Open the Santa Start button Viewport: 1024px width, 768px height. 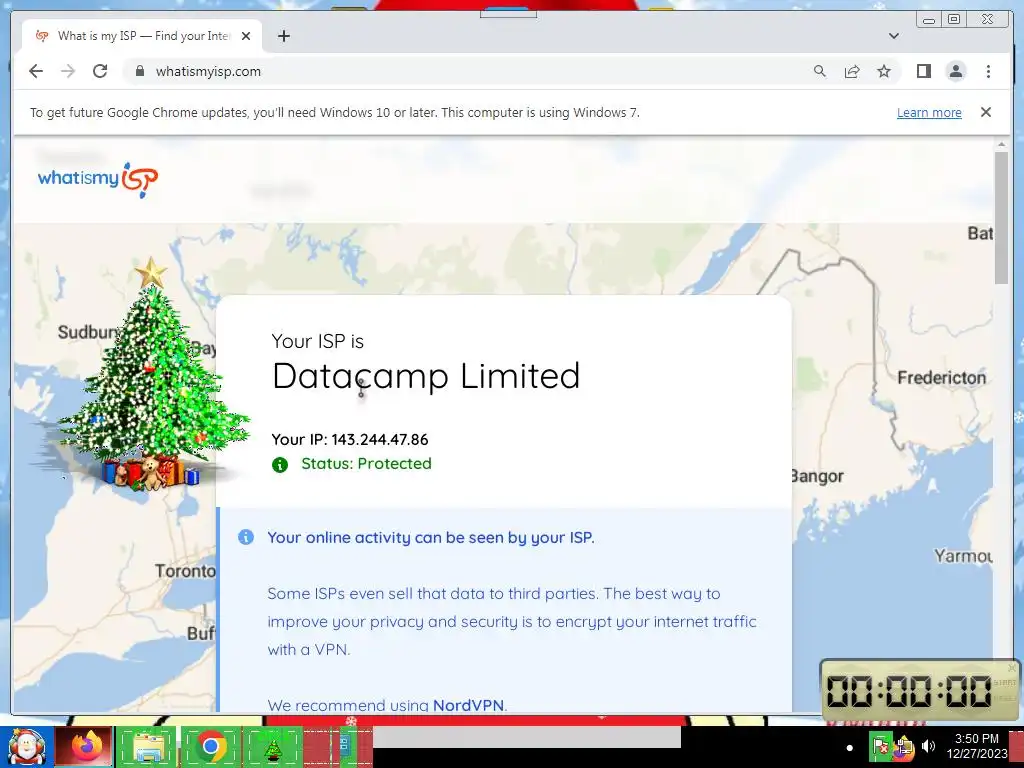click(x=26, y=746)
